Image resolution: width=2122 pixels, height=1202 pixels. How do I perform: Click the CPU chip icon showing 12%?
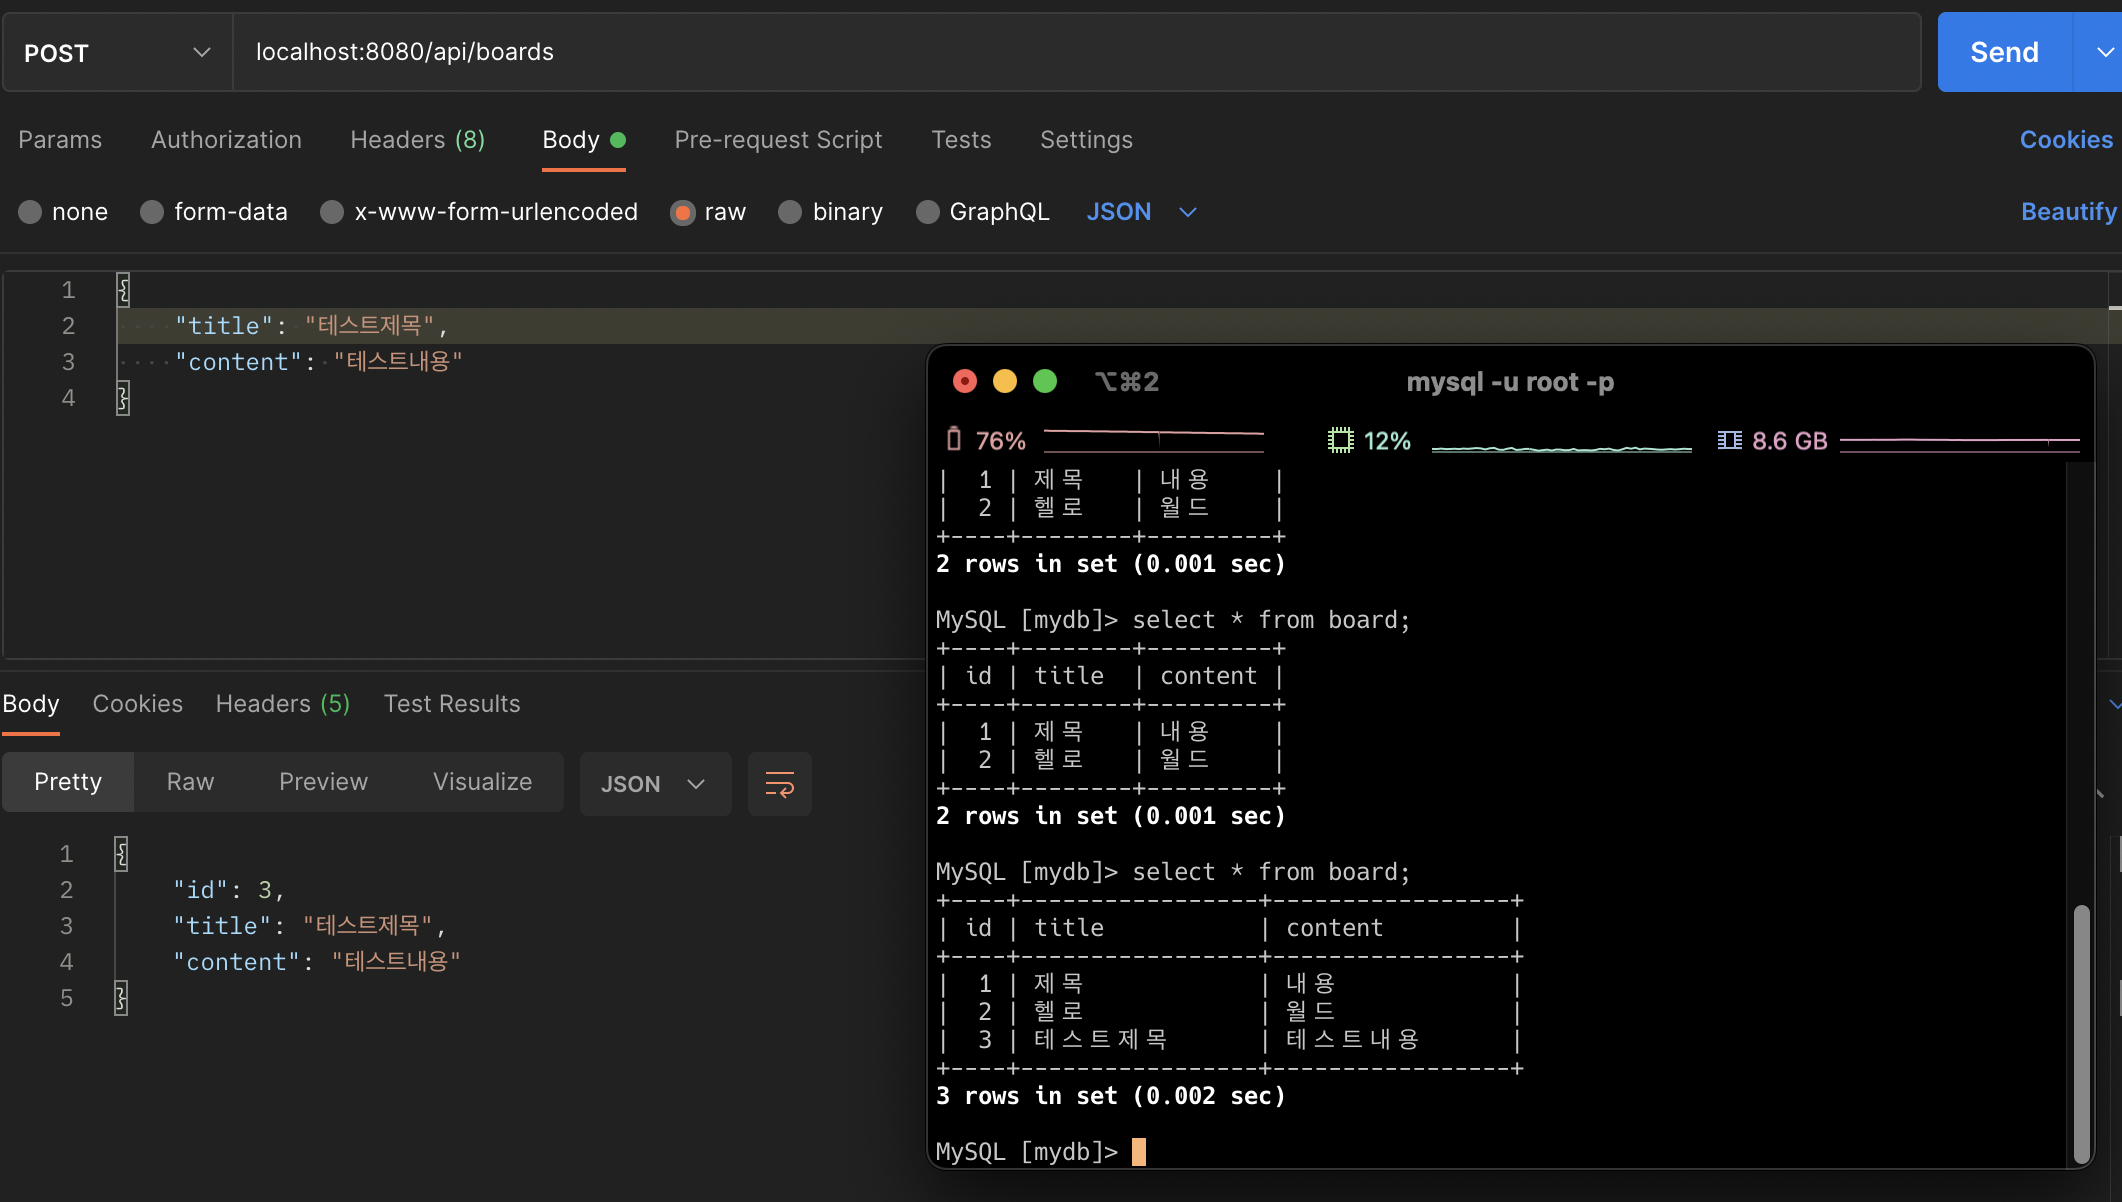pos(1340,440)
